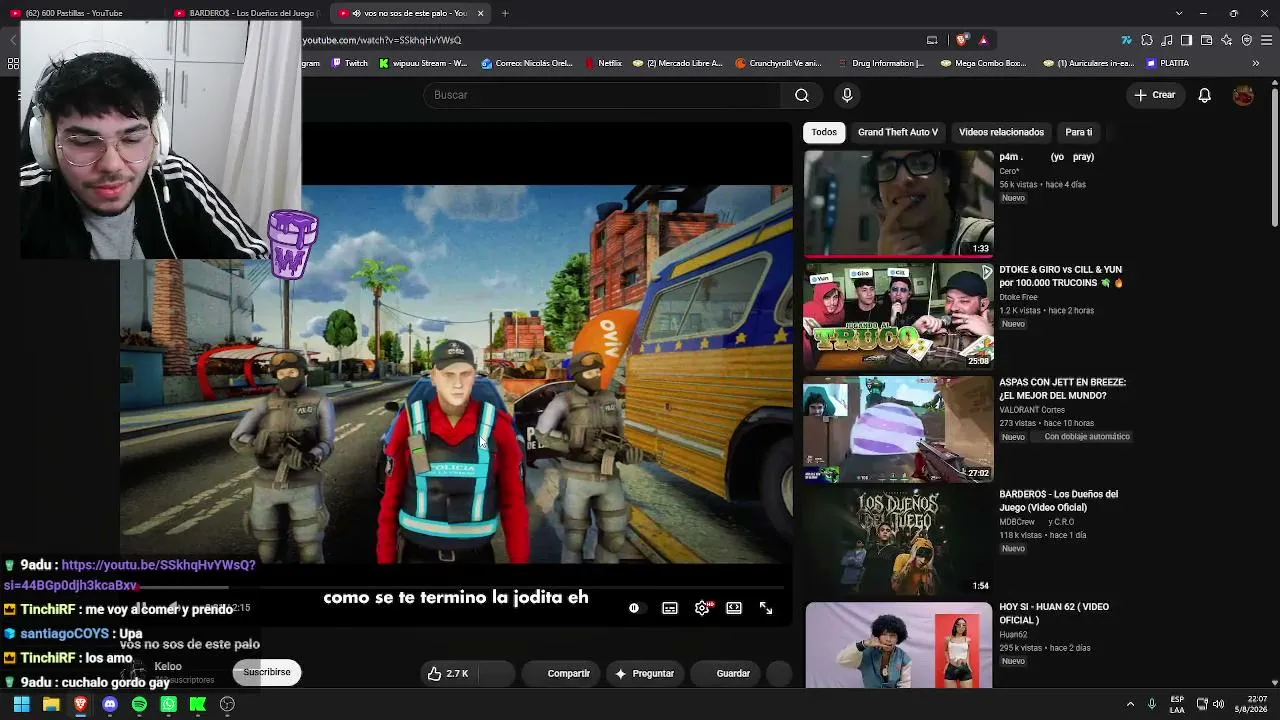The width and height of the screenshot is (1280, 720).
Task: Click the translate extension icon in toolbar
Action: pyautogui.click(x=1127, y=40)
